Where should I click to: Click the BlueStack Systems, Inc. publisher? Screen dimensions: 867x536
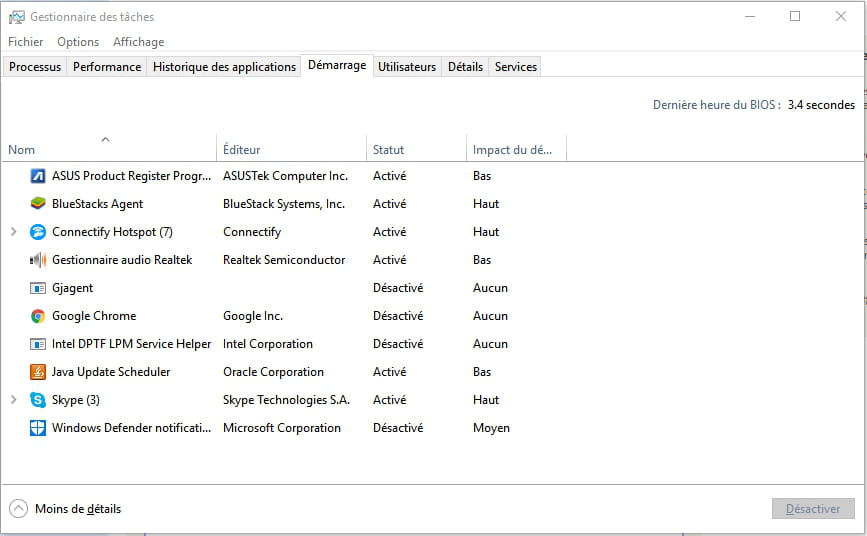284,204
